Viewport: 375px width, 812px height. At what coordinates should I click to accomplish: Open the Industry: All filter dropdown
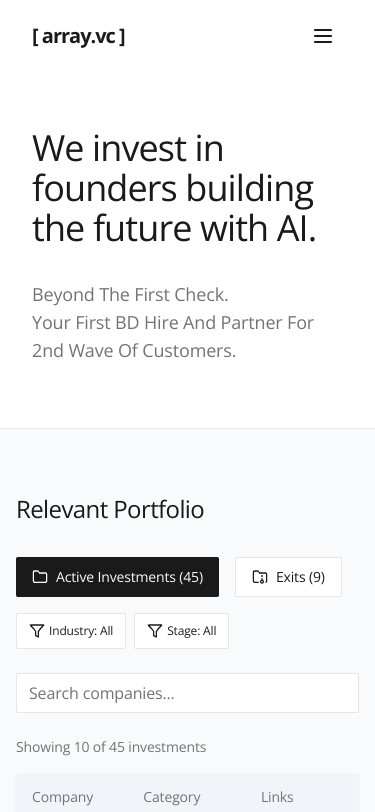71,631
